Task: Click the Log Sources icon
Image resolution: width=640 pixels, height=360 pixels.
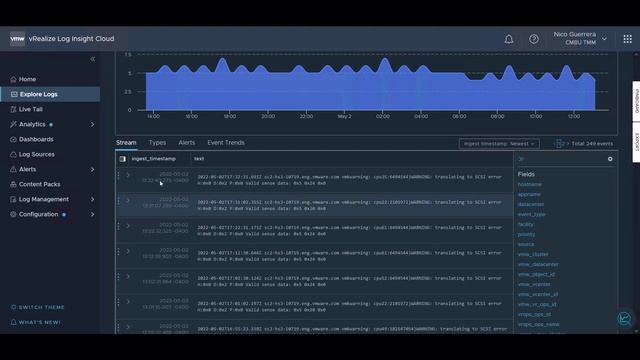Action: point(13,154)
